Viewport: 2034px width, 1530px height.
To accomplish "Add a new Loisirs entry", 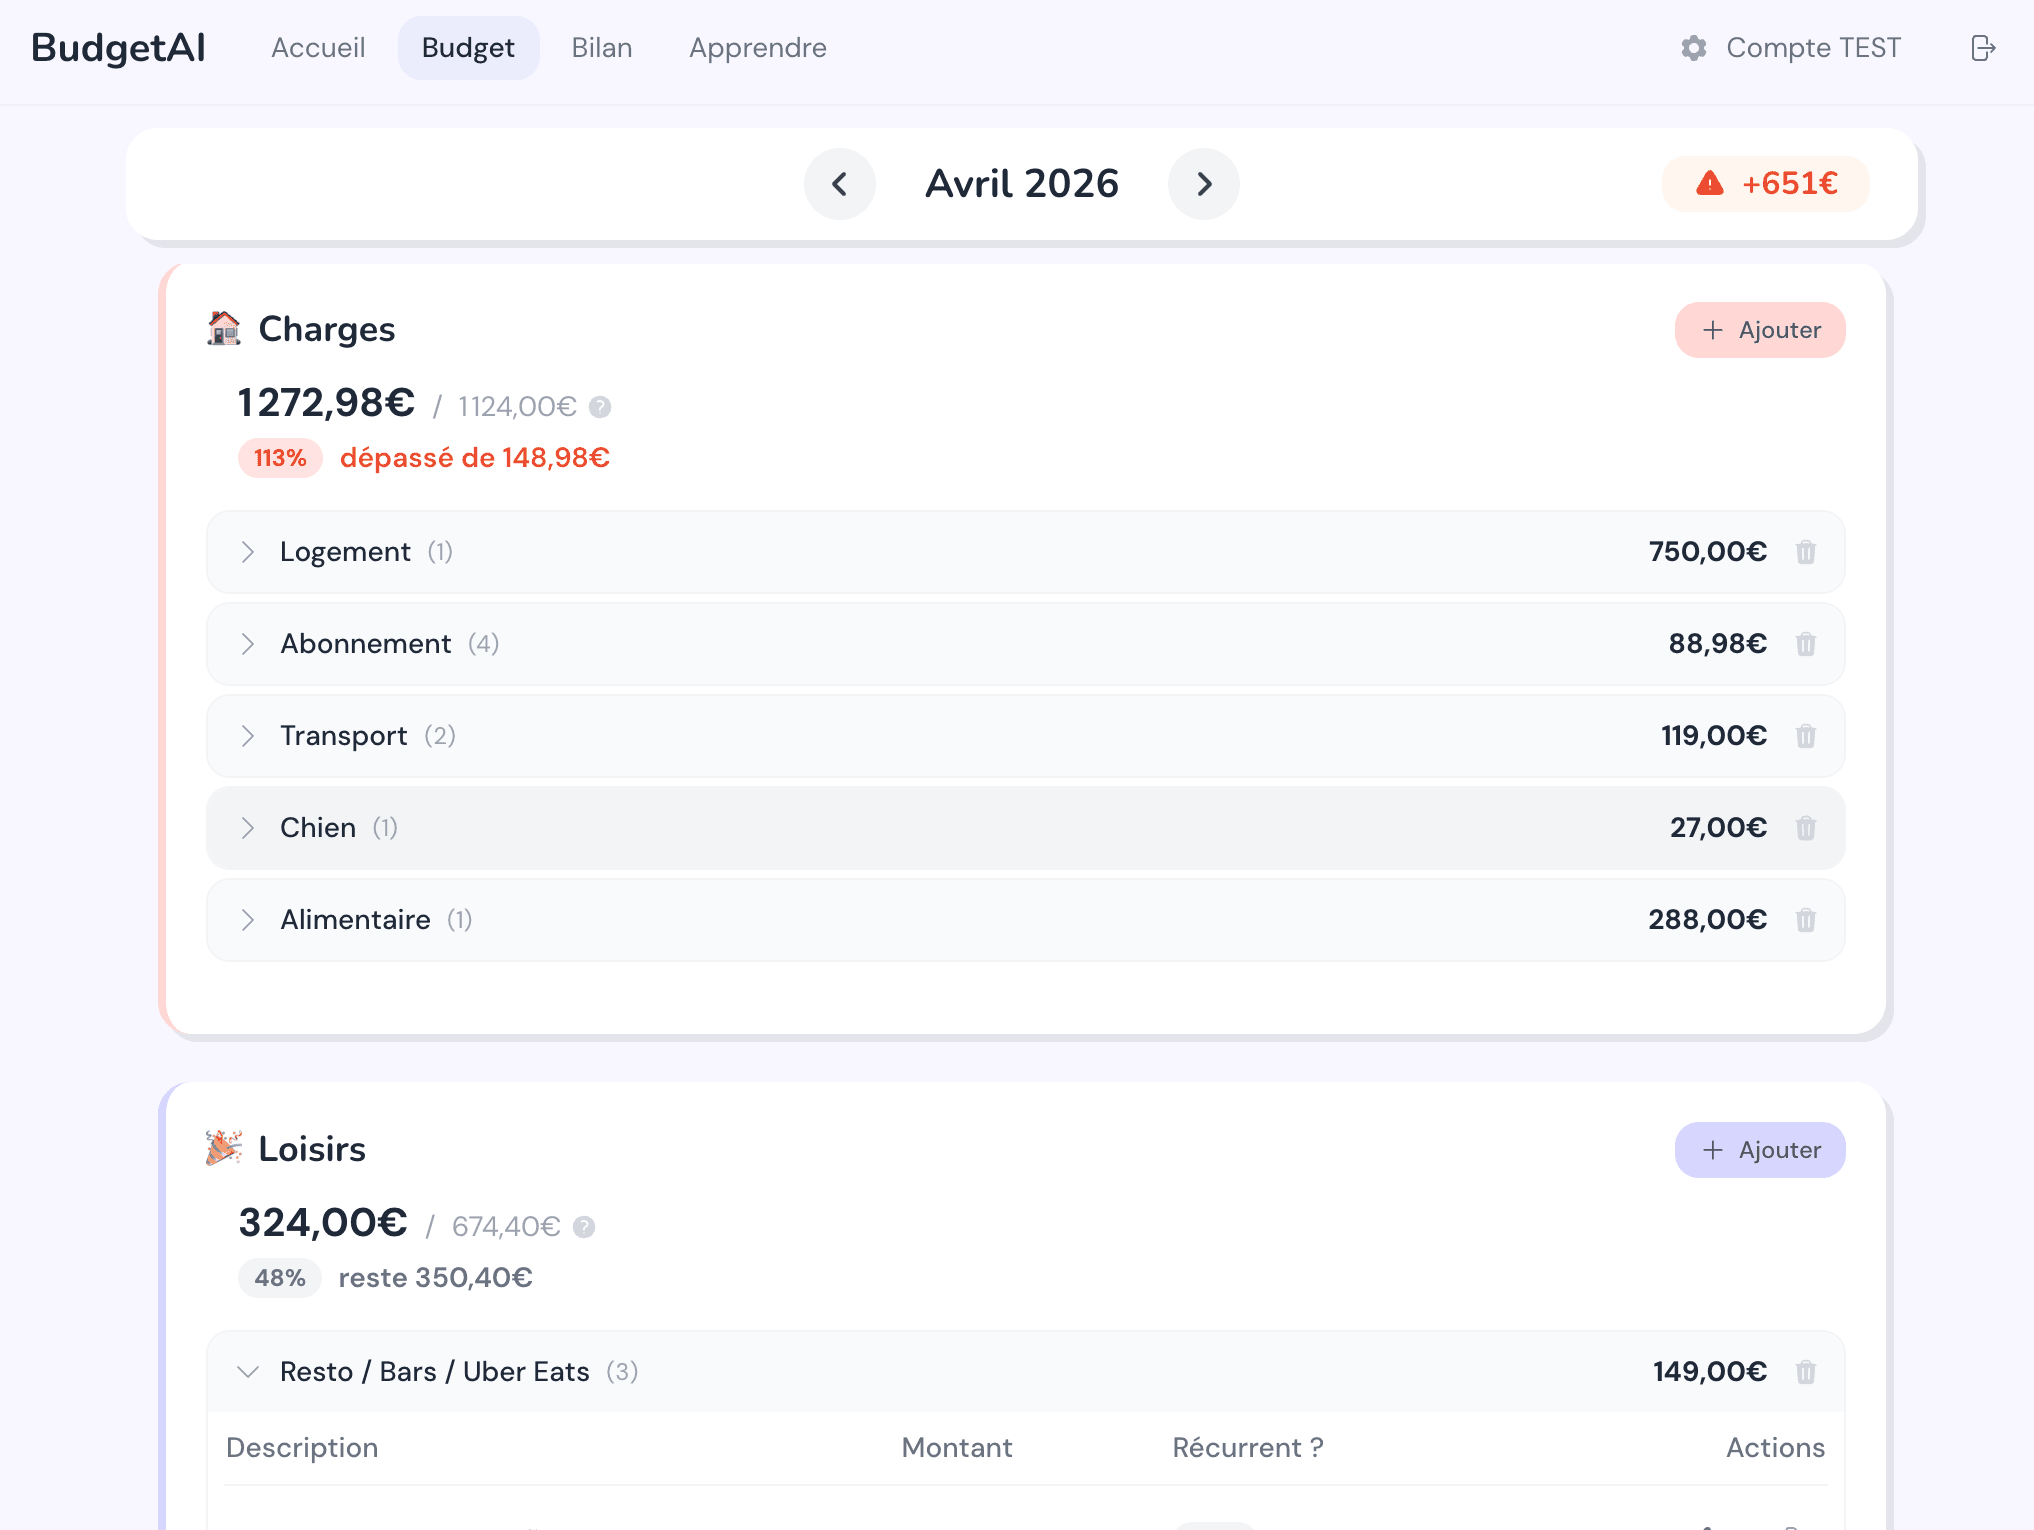I will click(x=1760, y=1150).
